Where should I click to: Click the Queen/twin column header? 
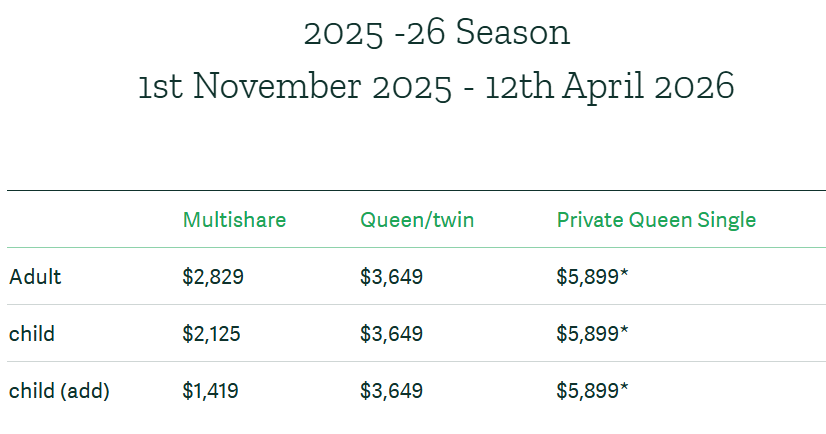(417, 220)
